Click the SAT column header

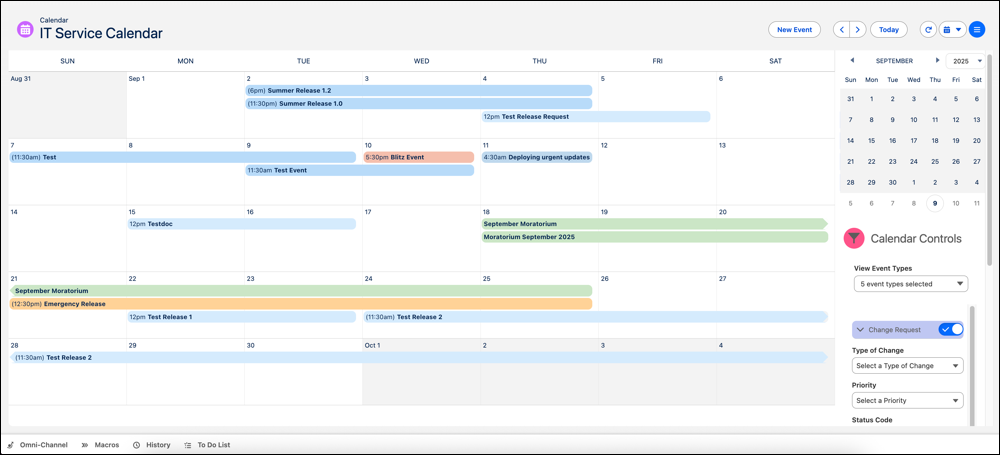click(x=776, y=61)
